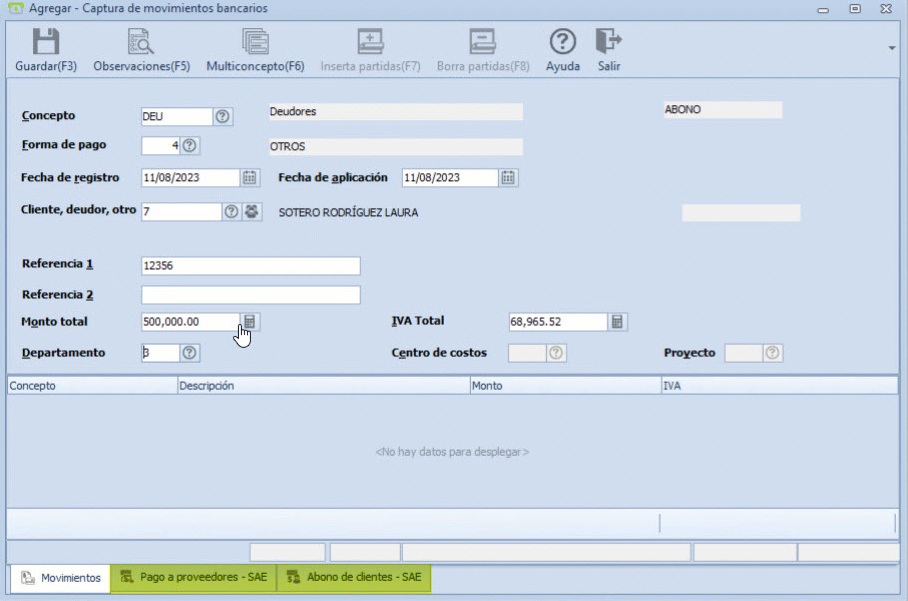Open calculator next to IVA Total

click(x=618, y=322)
